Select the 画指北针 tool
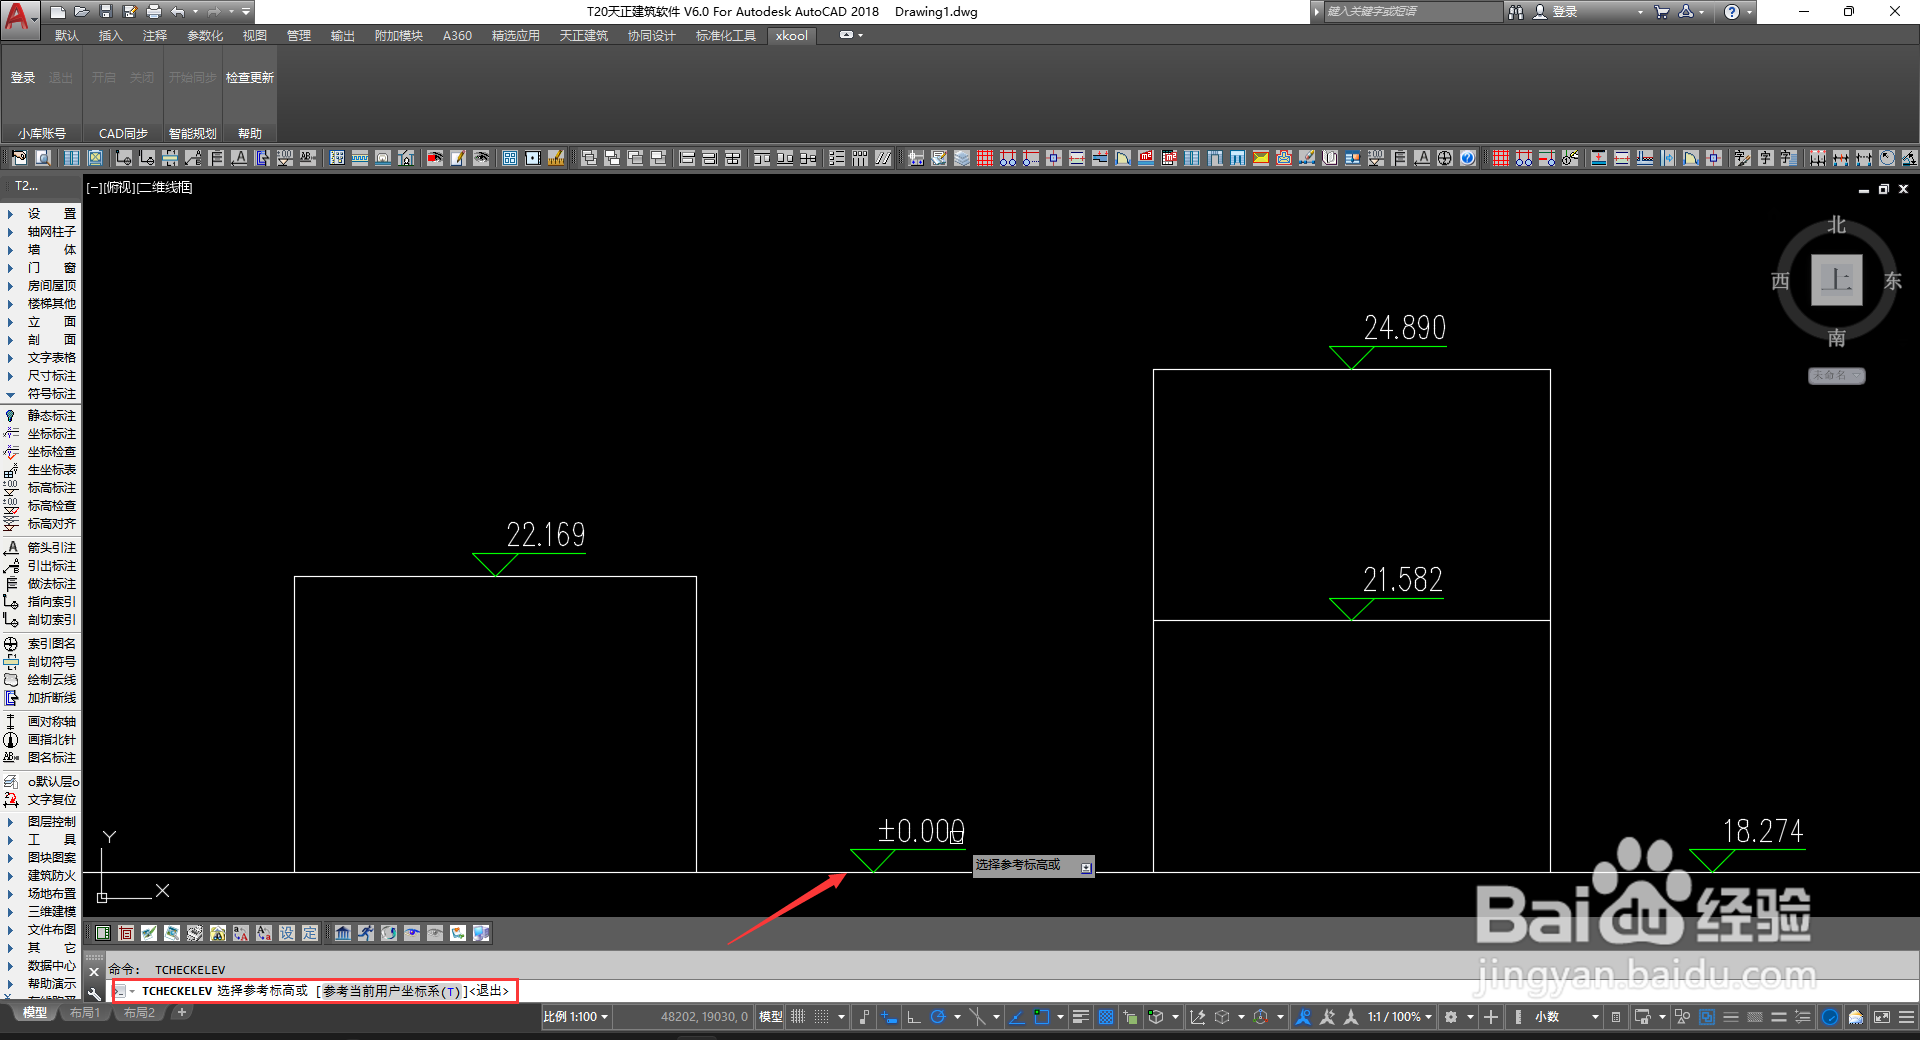Image resolution: width=1920 pixels, height=1040 pixels. tap(40, 740)
